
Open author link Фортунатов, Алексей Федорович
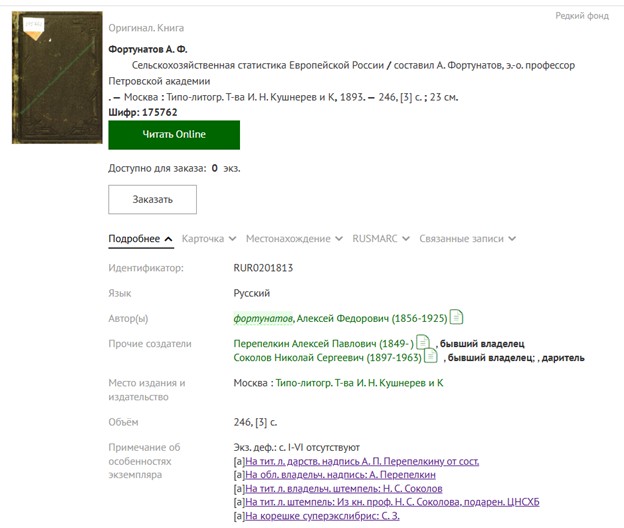(x=339, y=318)
